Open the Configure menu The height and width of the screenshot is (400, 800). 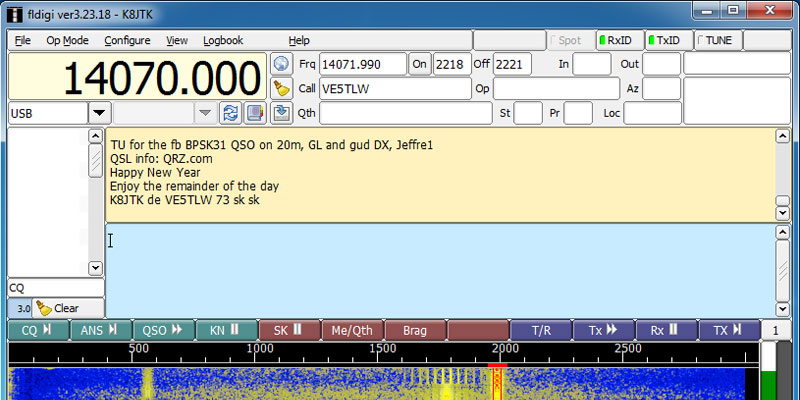tap(127, 40)
